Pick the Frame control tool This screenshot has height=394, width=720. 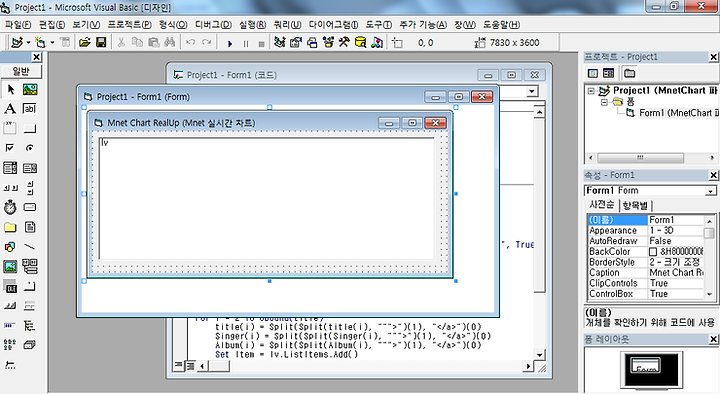(10, 128)
